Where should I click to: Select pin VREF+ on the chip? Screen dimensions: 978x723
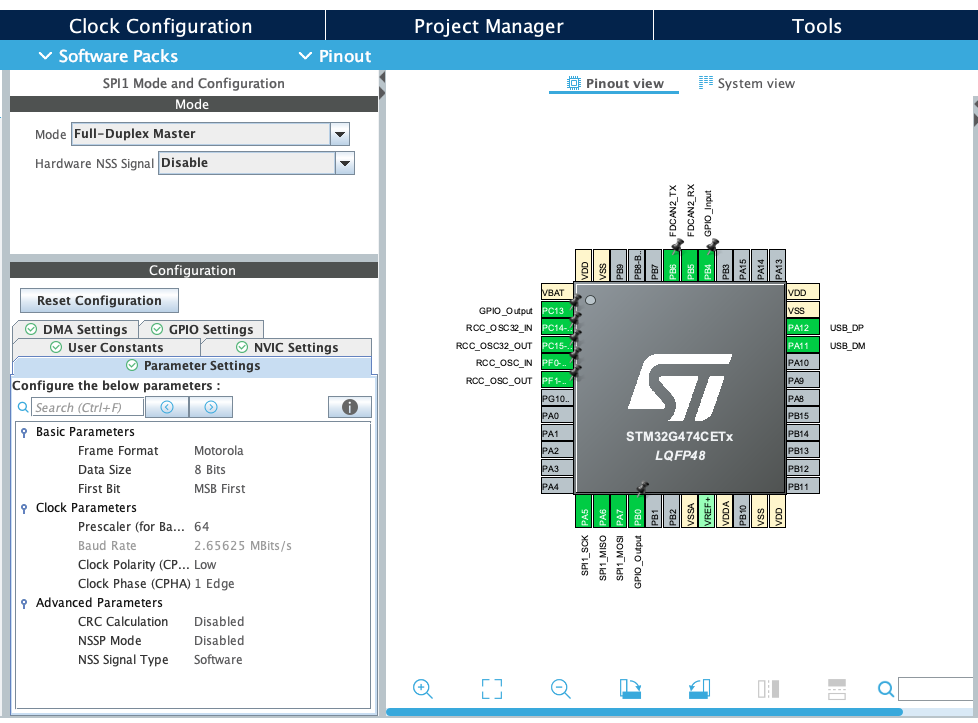point(707,511)
